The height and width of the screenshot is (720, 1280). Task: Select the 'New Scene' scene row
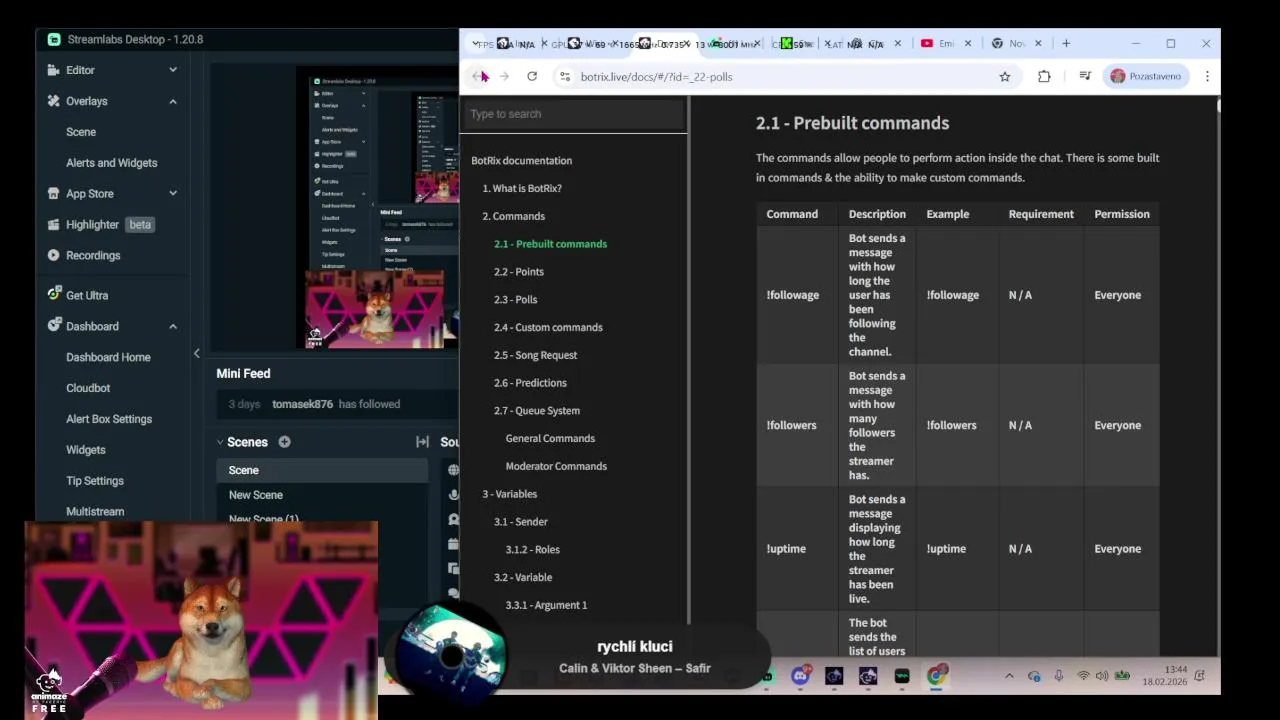click(x=322, y=495)
